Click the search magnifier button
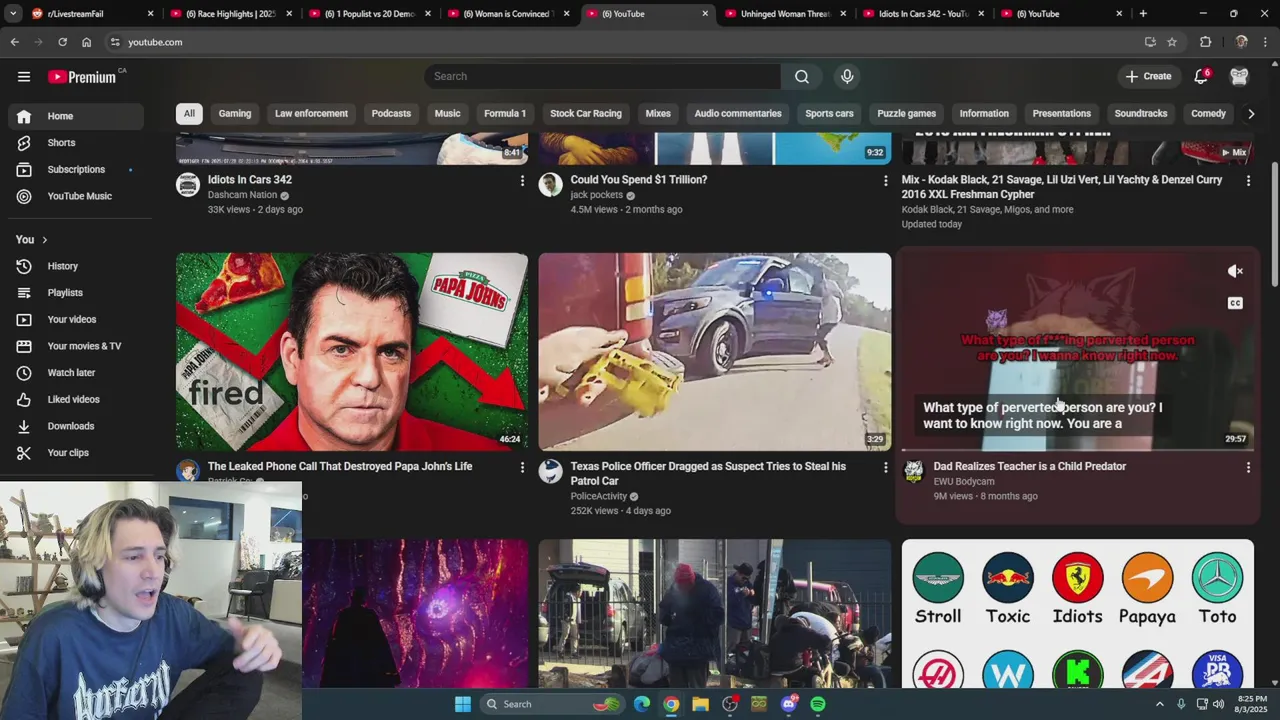This screenshot has height=720, width=1280. (x=802, y=76)
